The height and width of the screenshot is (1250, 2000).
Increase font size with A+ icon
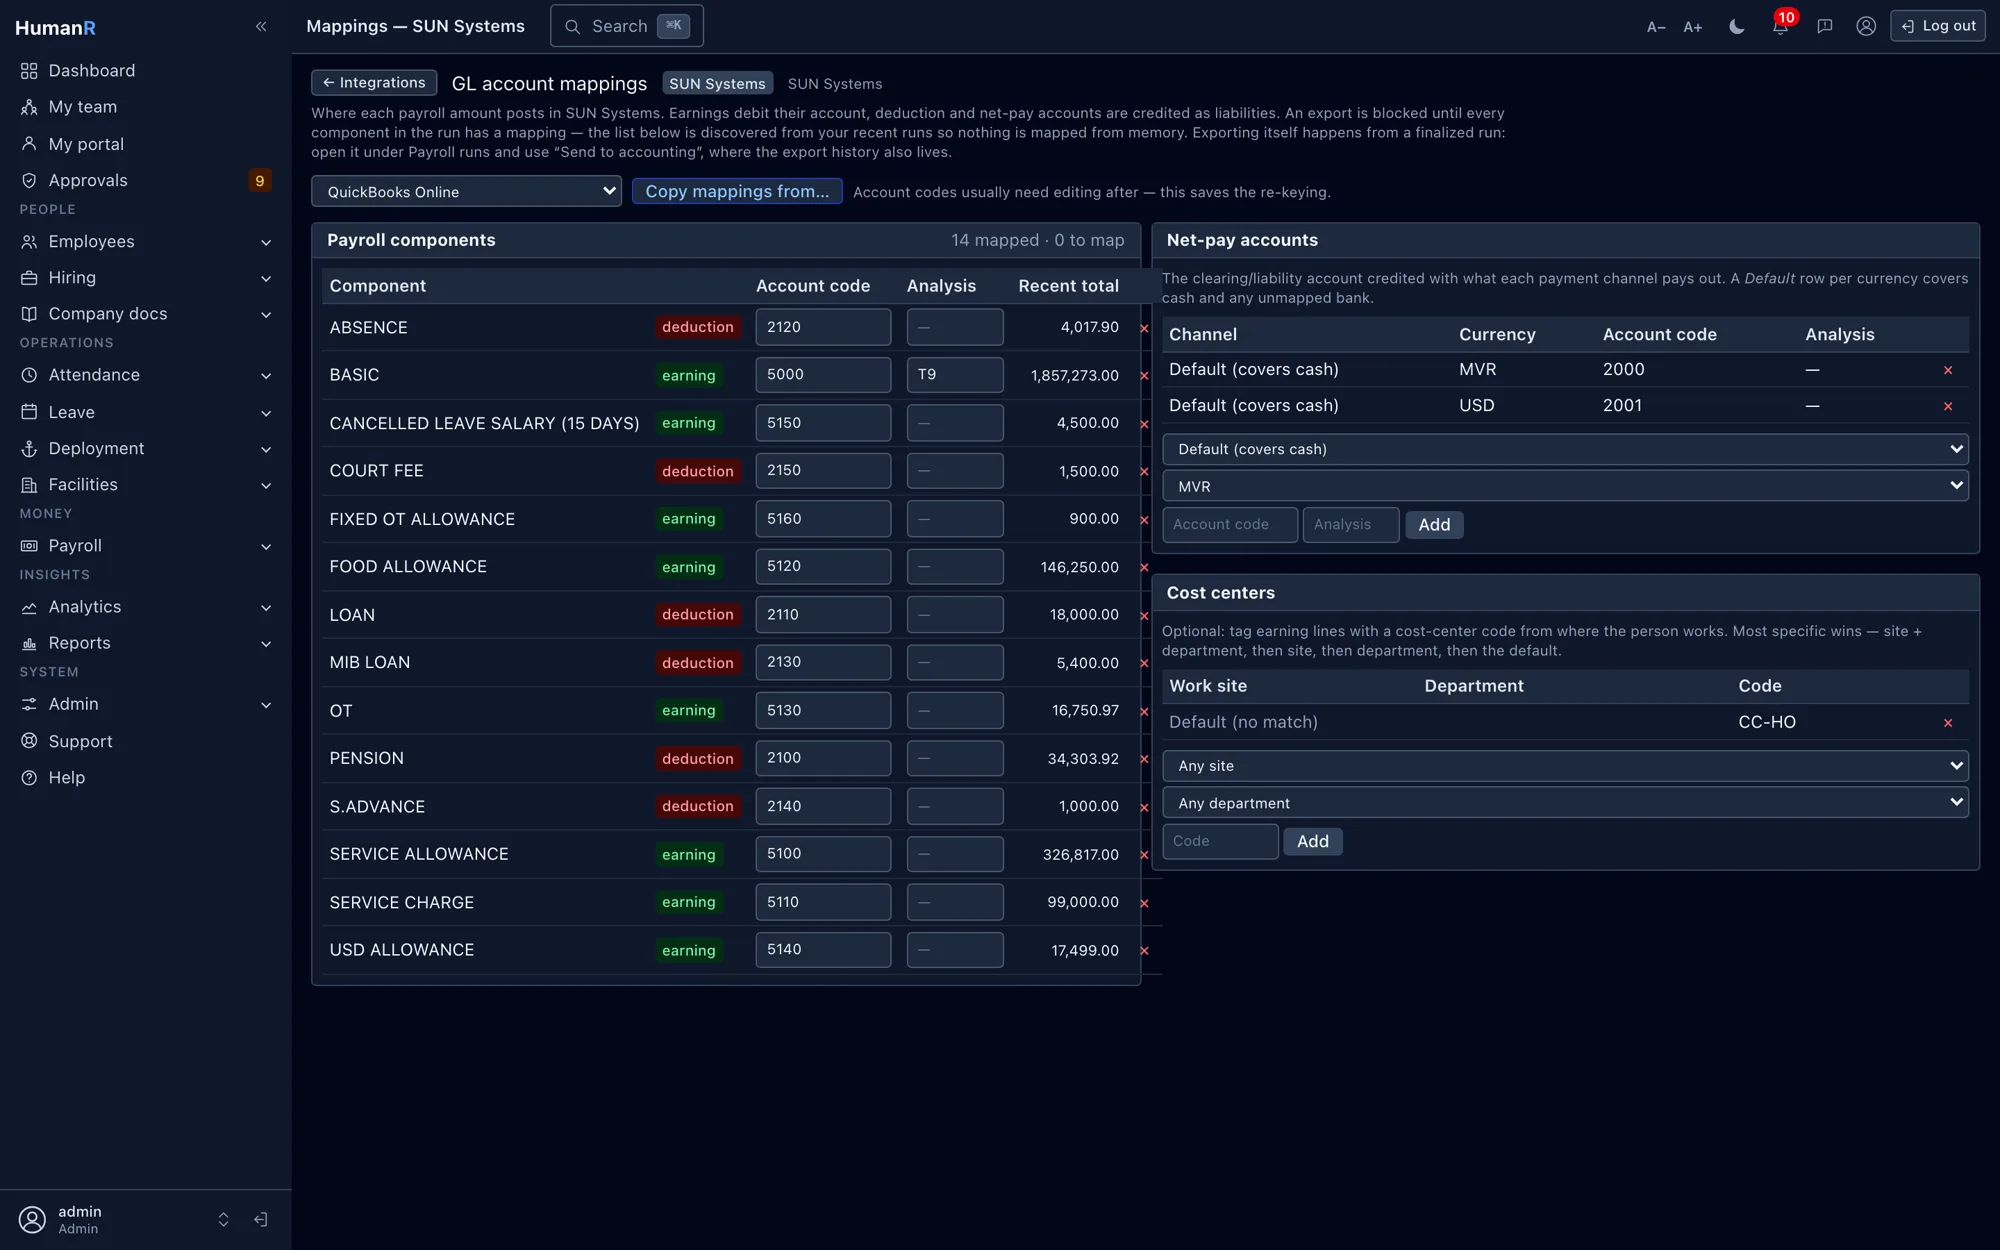(x=1693, y=27)
